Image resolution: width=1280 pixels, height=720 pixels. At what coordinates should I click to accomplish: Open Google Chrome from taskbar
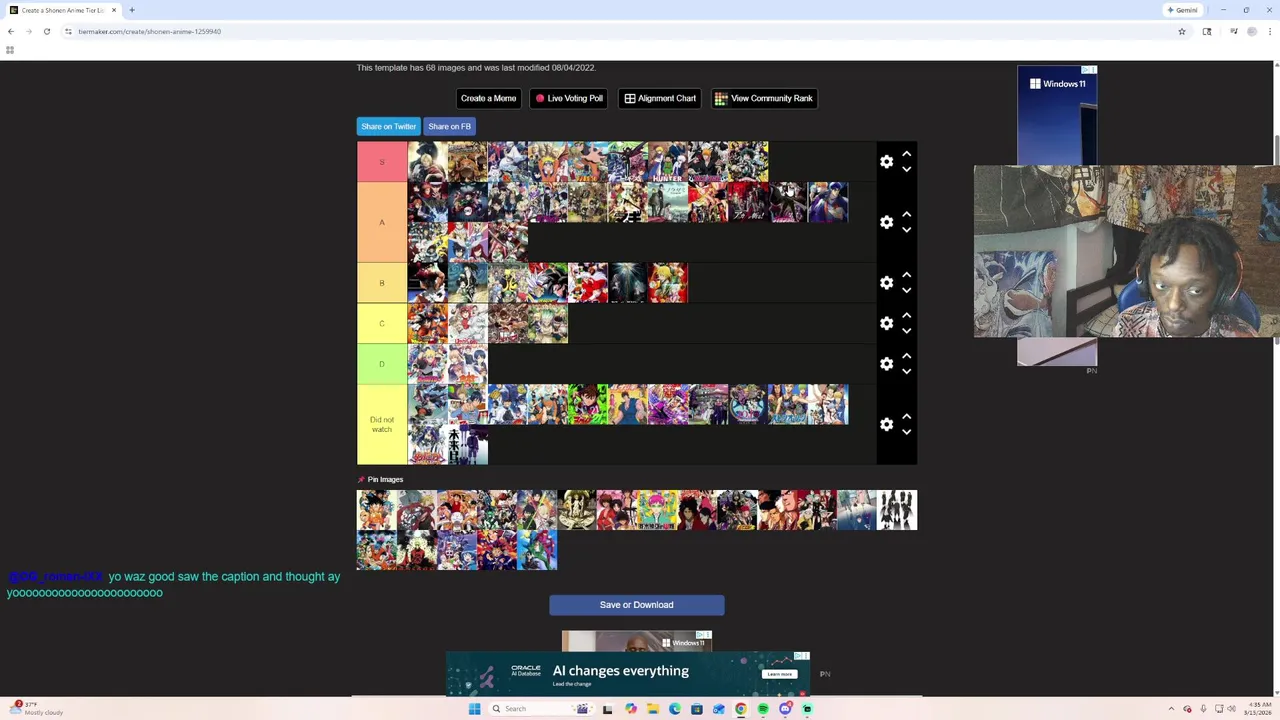click(741, 709)
